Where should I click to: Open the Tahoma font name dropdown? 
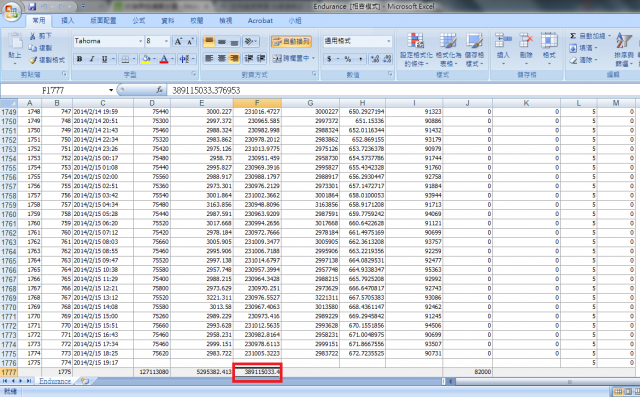click(140, 41)
